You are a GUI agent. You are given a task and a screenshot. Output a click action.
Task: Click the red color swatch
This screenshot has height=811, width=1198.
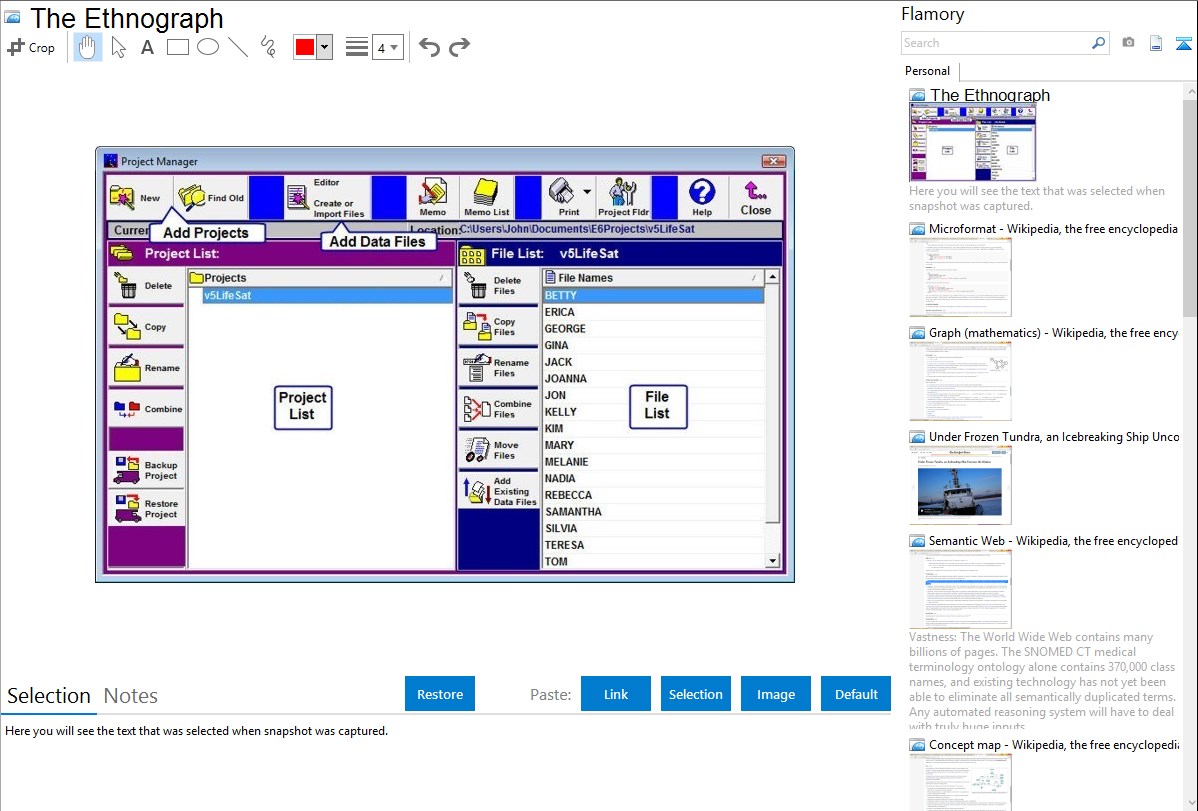(x=305, y=47)
